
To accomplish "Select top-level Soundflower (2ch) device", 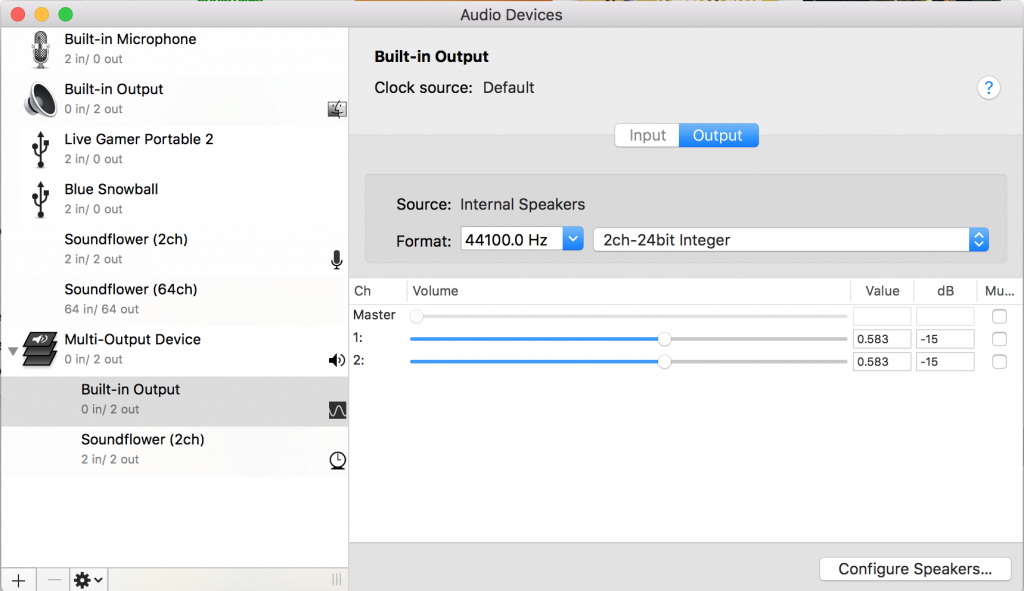I will click(174, 249).
